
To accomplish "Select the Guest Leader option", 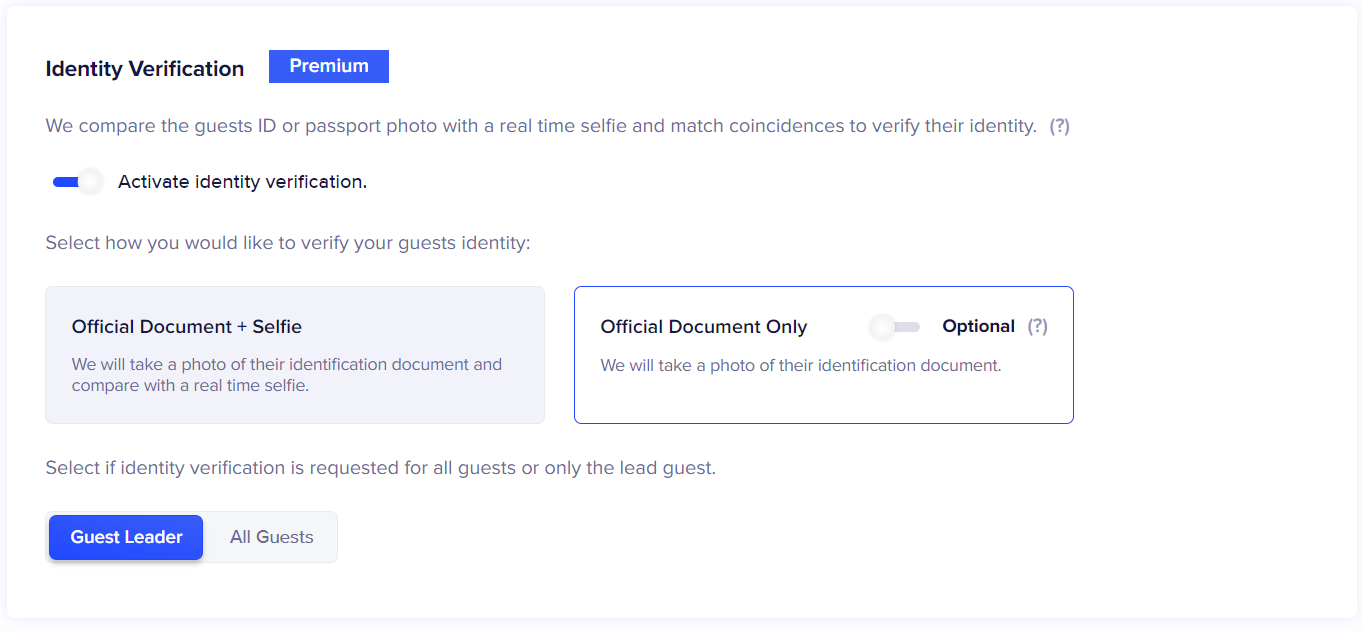I will (x=126, y=537).
